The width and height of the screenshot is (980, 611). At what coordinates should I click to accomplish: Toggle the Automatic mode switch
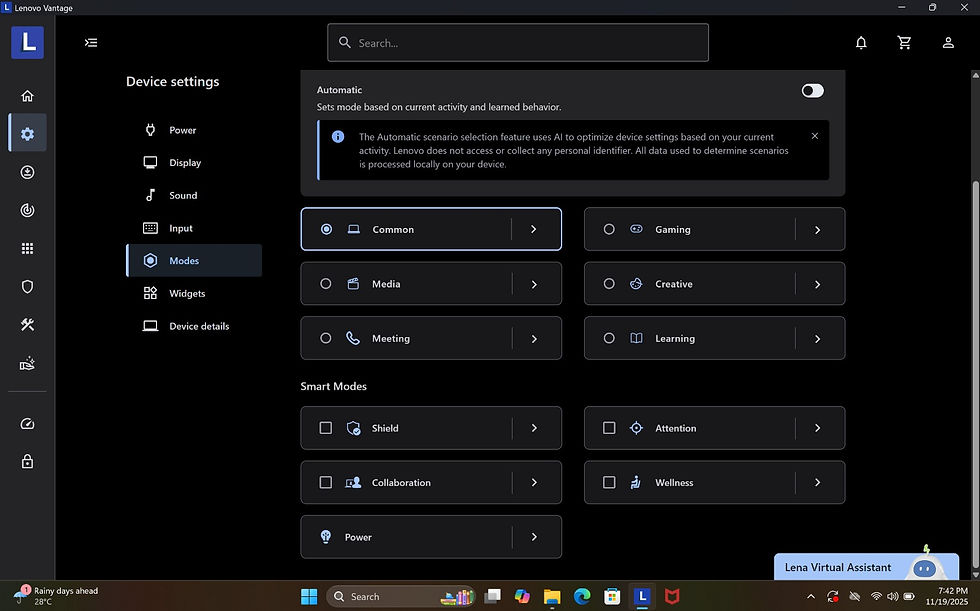(x=812, y=91)
